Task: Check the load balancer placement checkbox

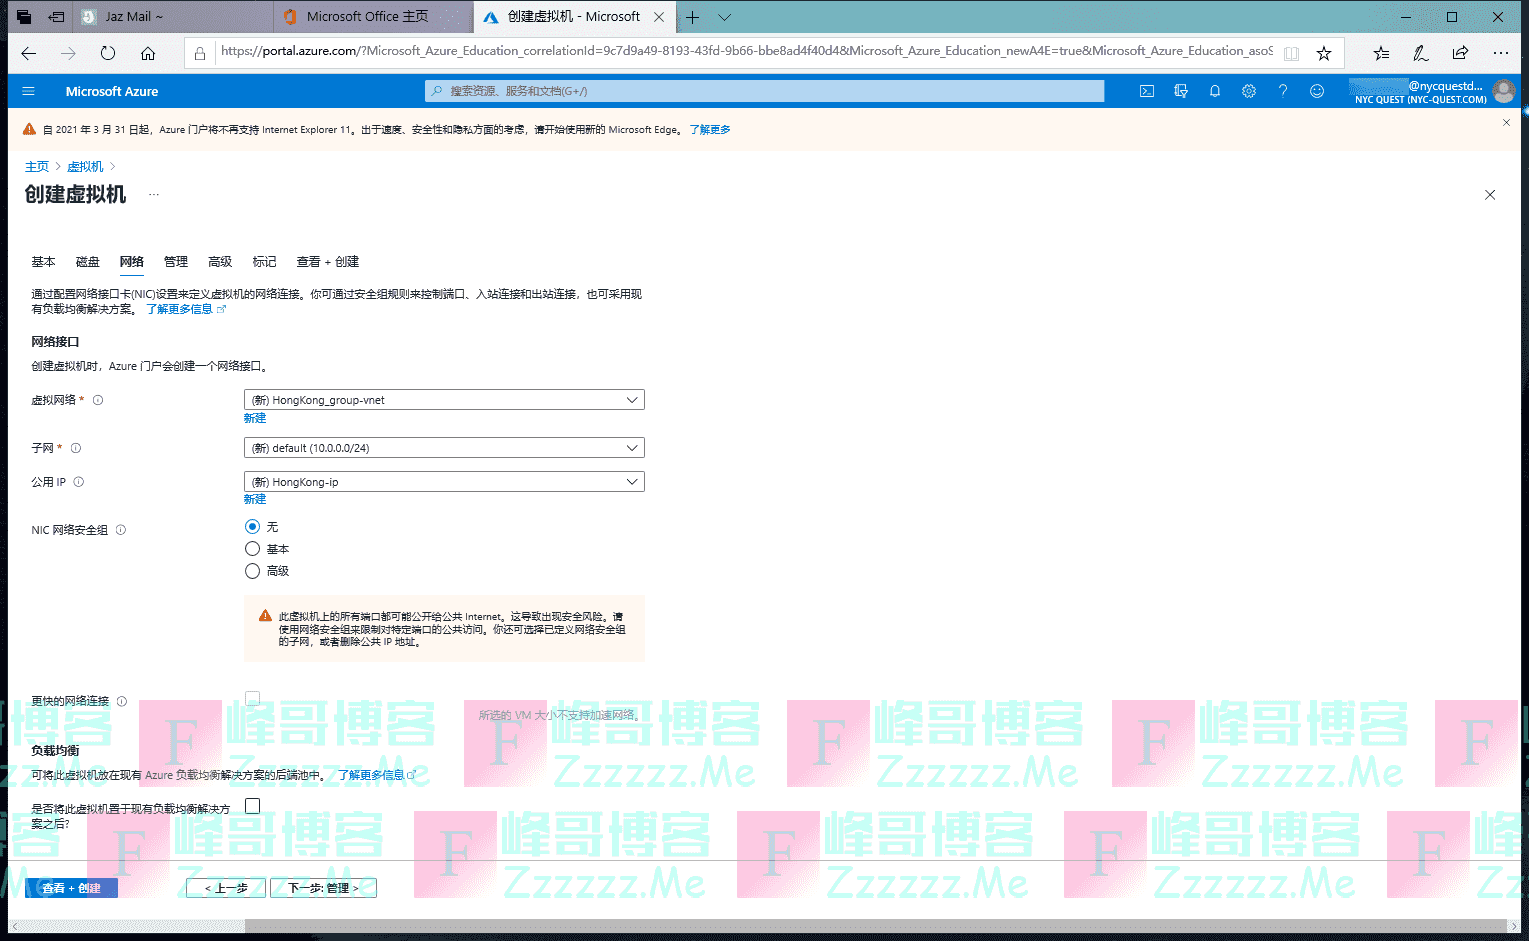Action: pos(253,806)
